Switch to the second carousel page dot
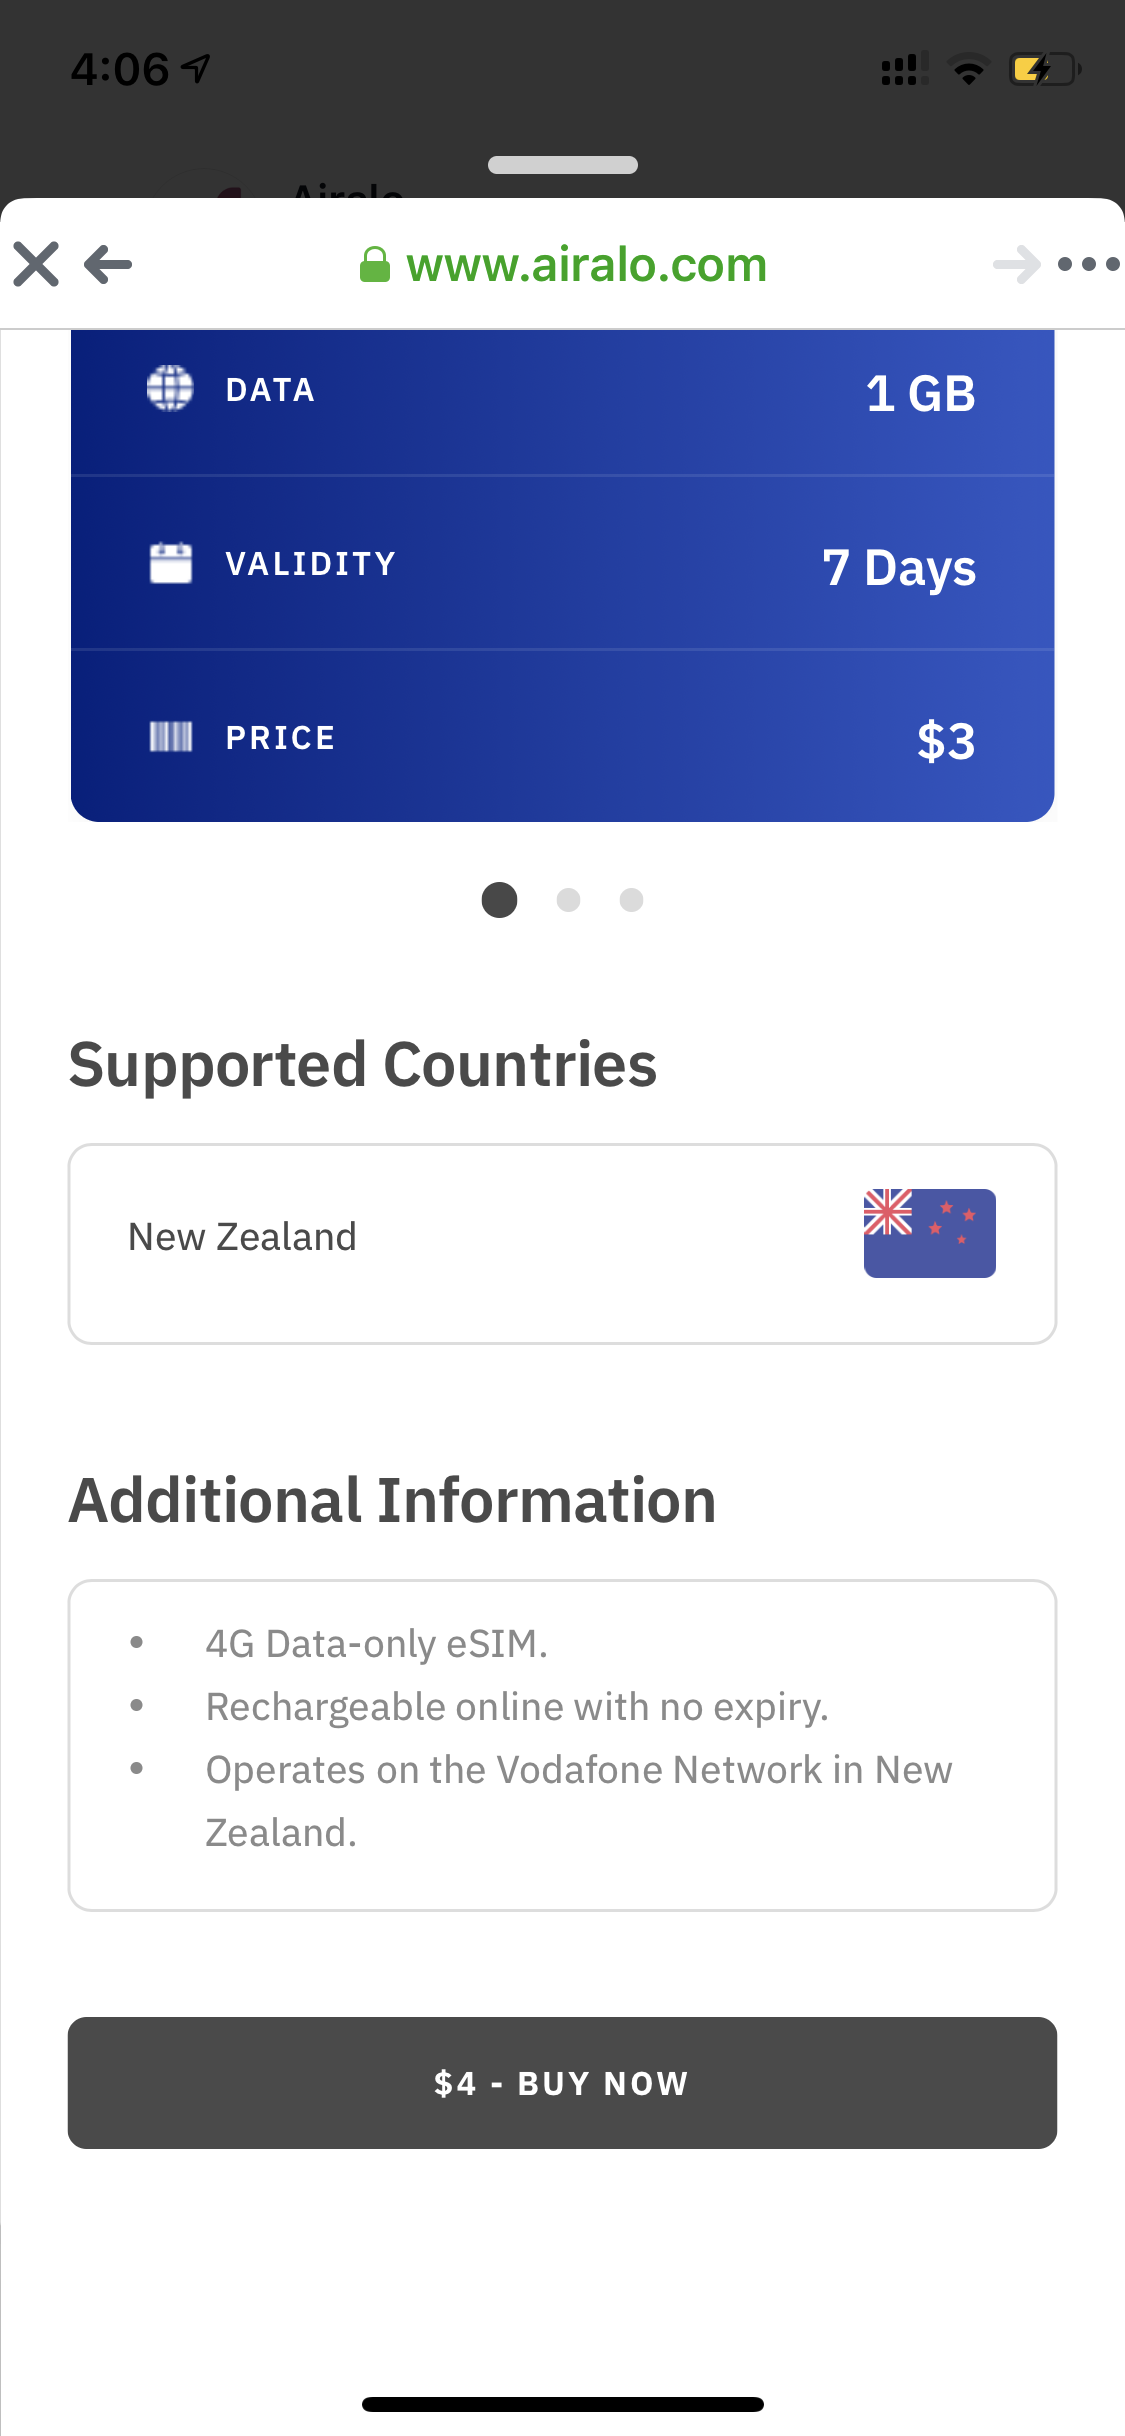The image size is (1125, 2436). click(x=568, y=900)
